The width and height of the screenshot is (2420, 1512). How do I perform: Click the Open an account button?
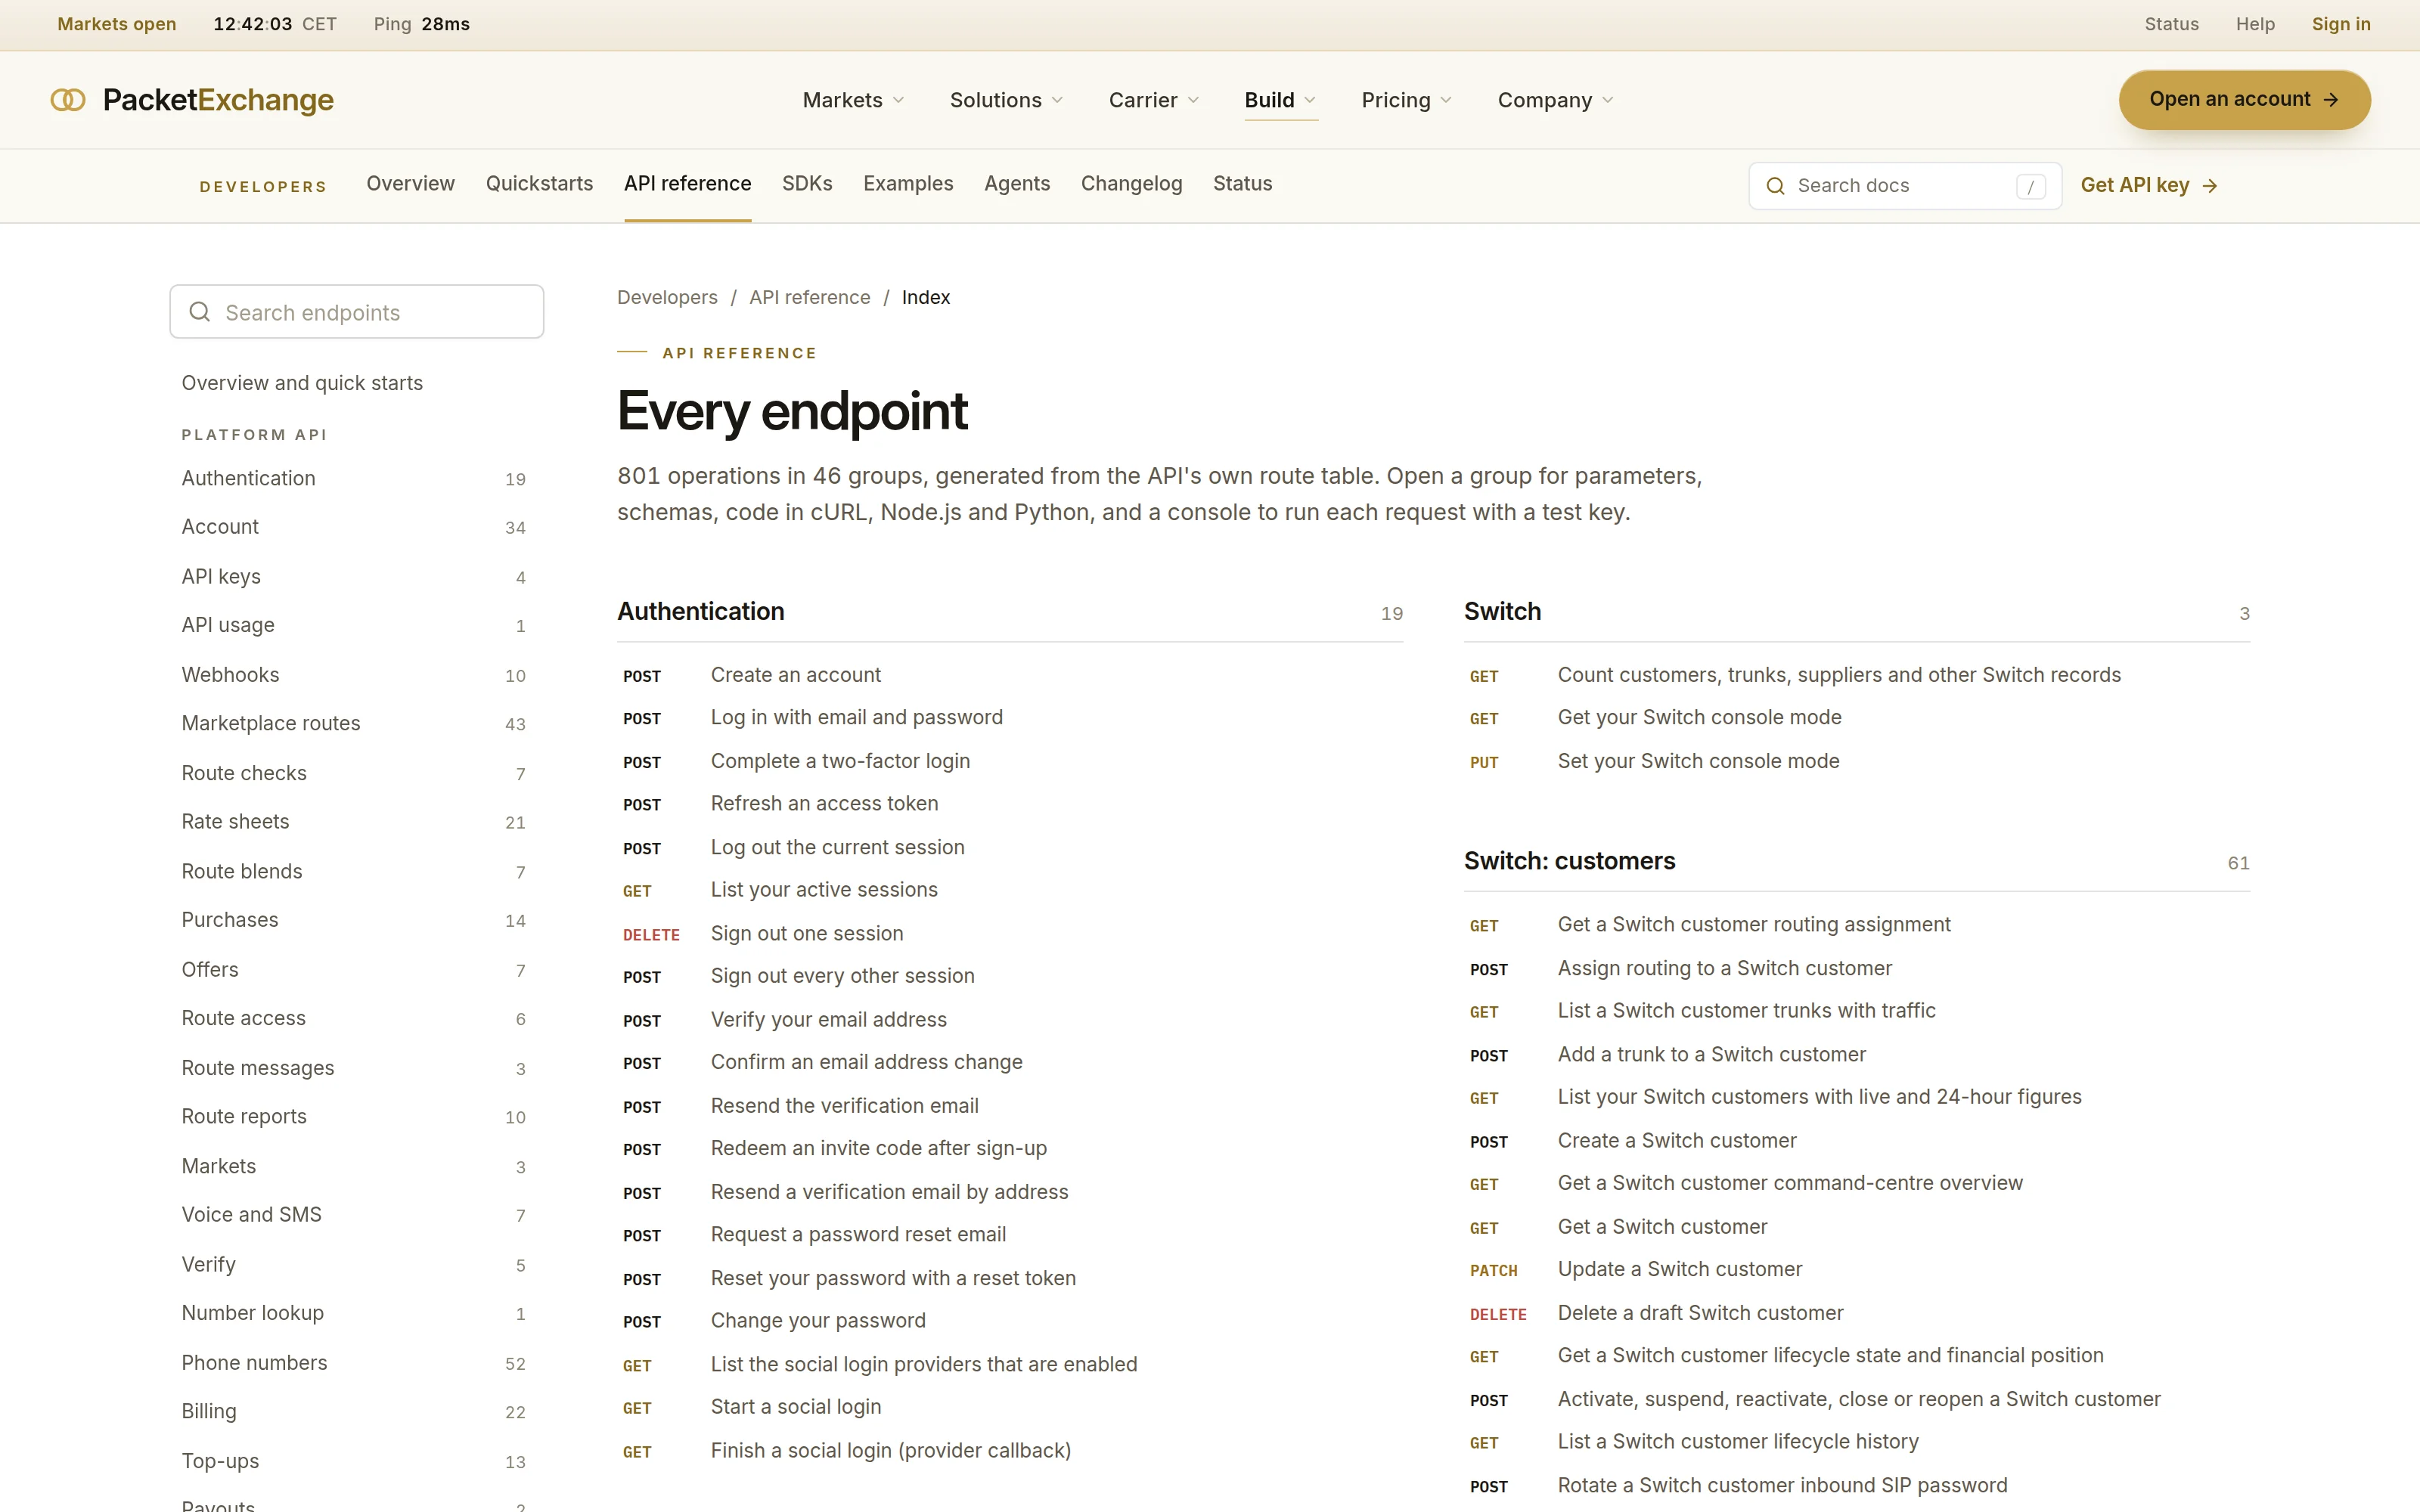(2244, 100)
